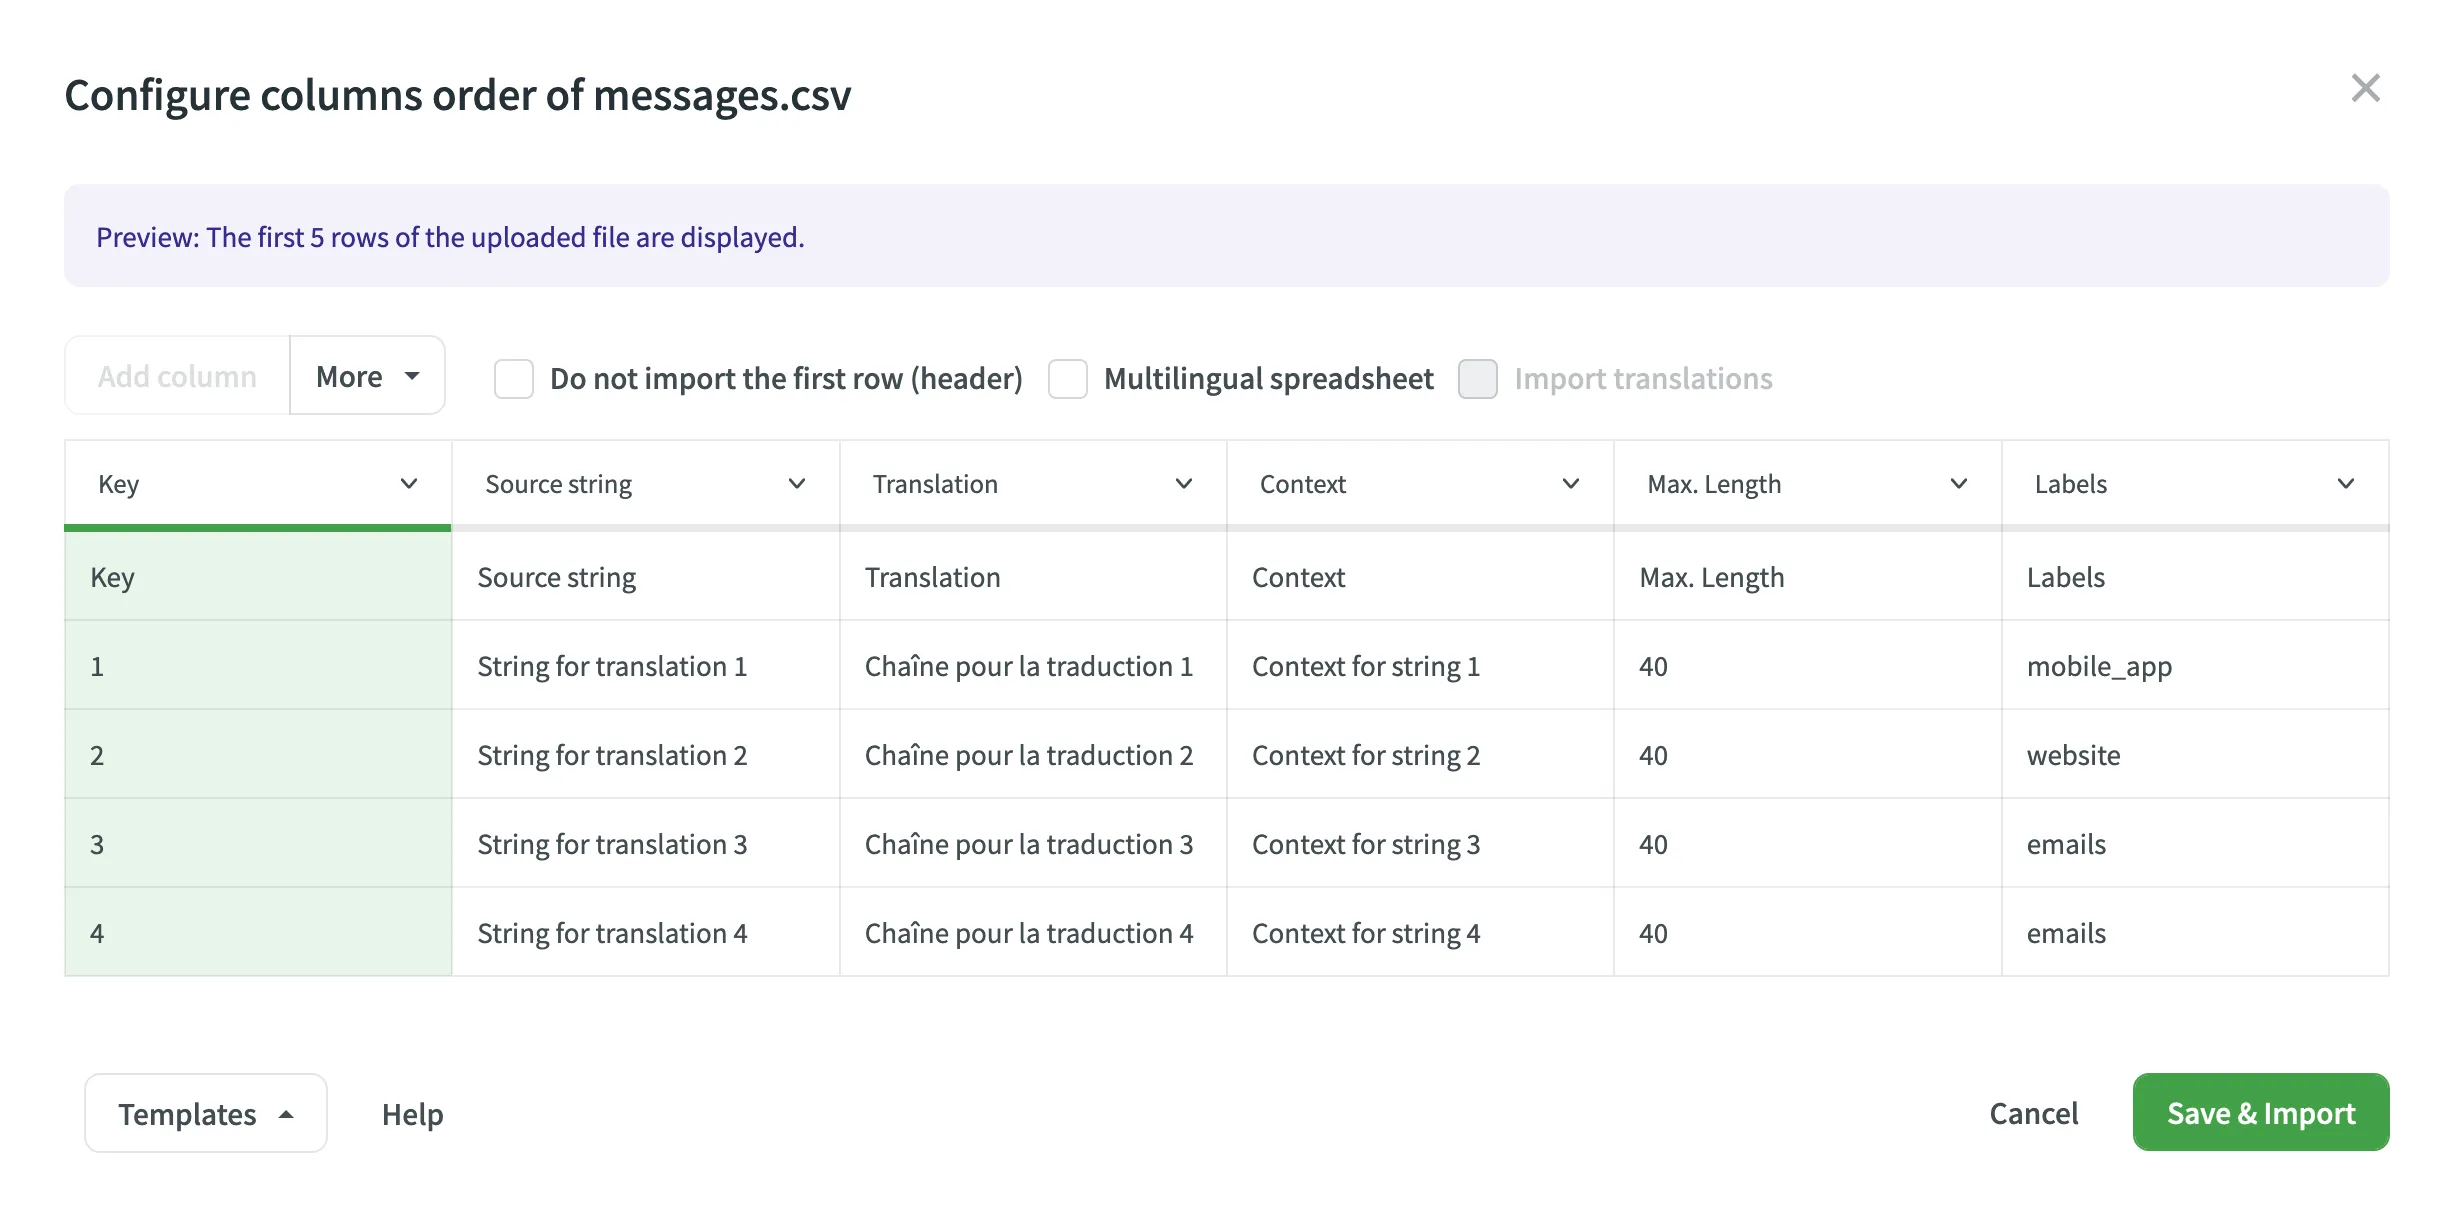Click 'Chaîne pour la traduction 1' cell
2454x1217 pixels.
coord(1033,666)
